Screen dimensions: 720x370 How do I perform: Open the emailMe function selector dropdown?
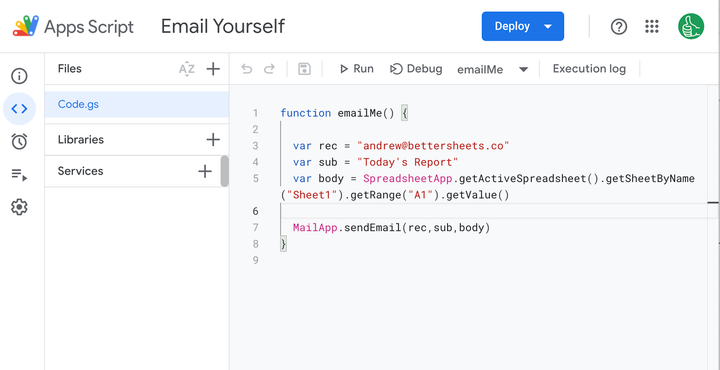tap(493, 69)
